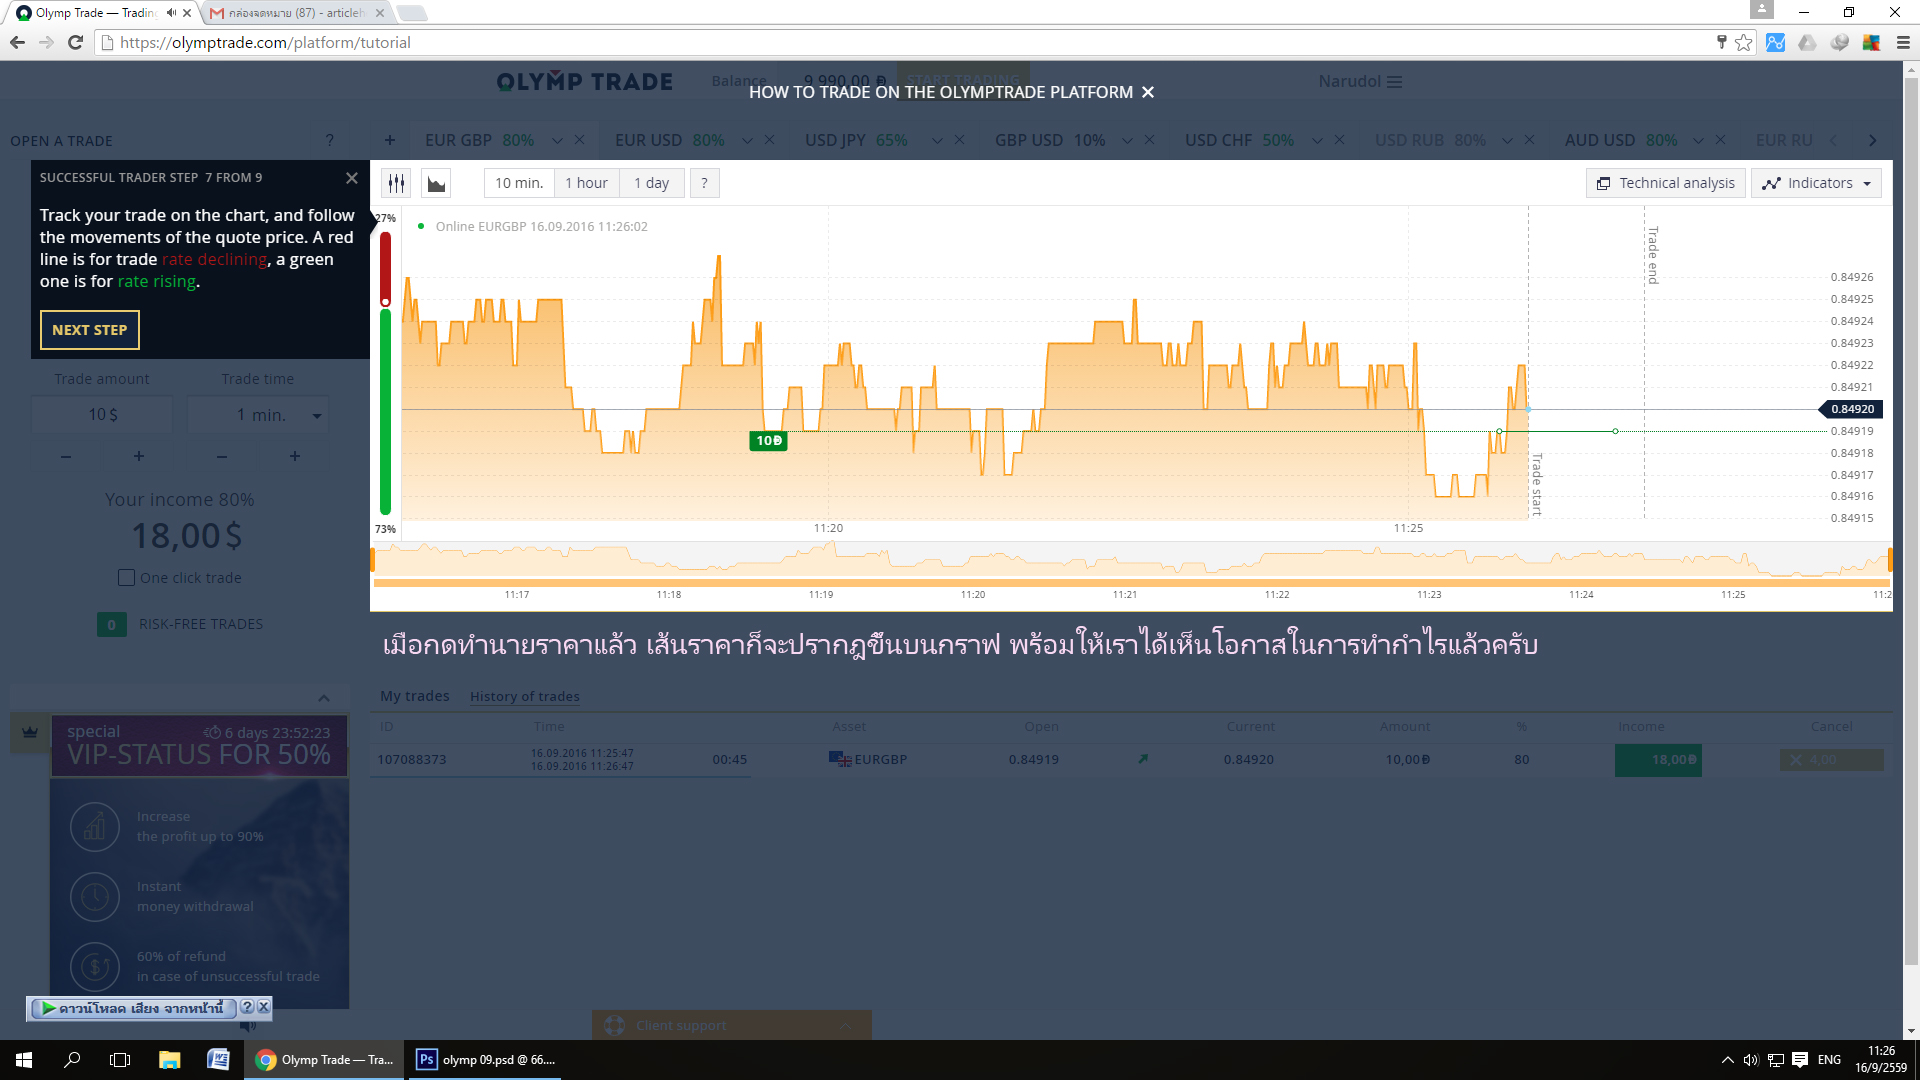Expand the AUD USD tab dropdown
1920x1080 pixels.
pyautogui.click(x=1698, y=140)
